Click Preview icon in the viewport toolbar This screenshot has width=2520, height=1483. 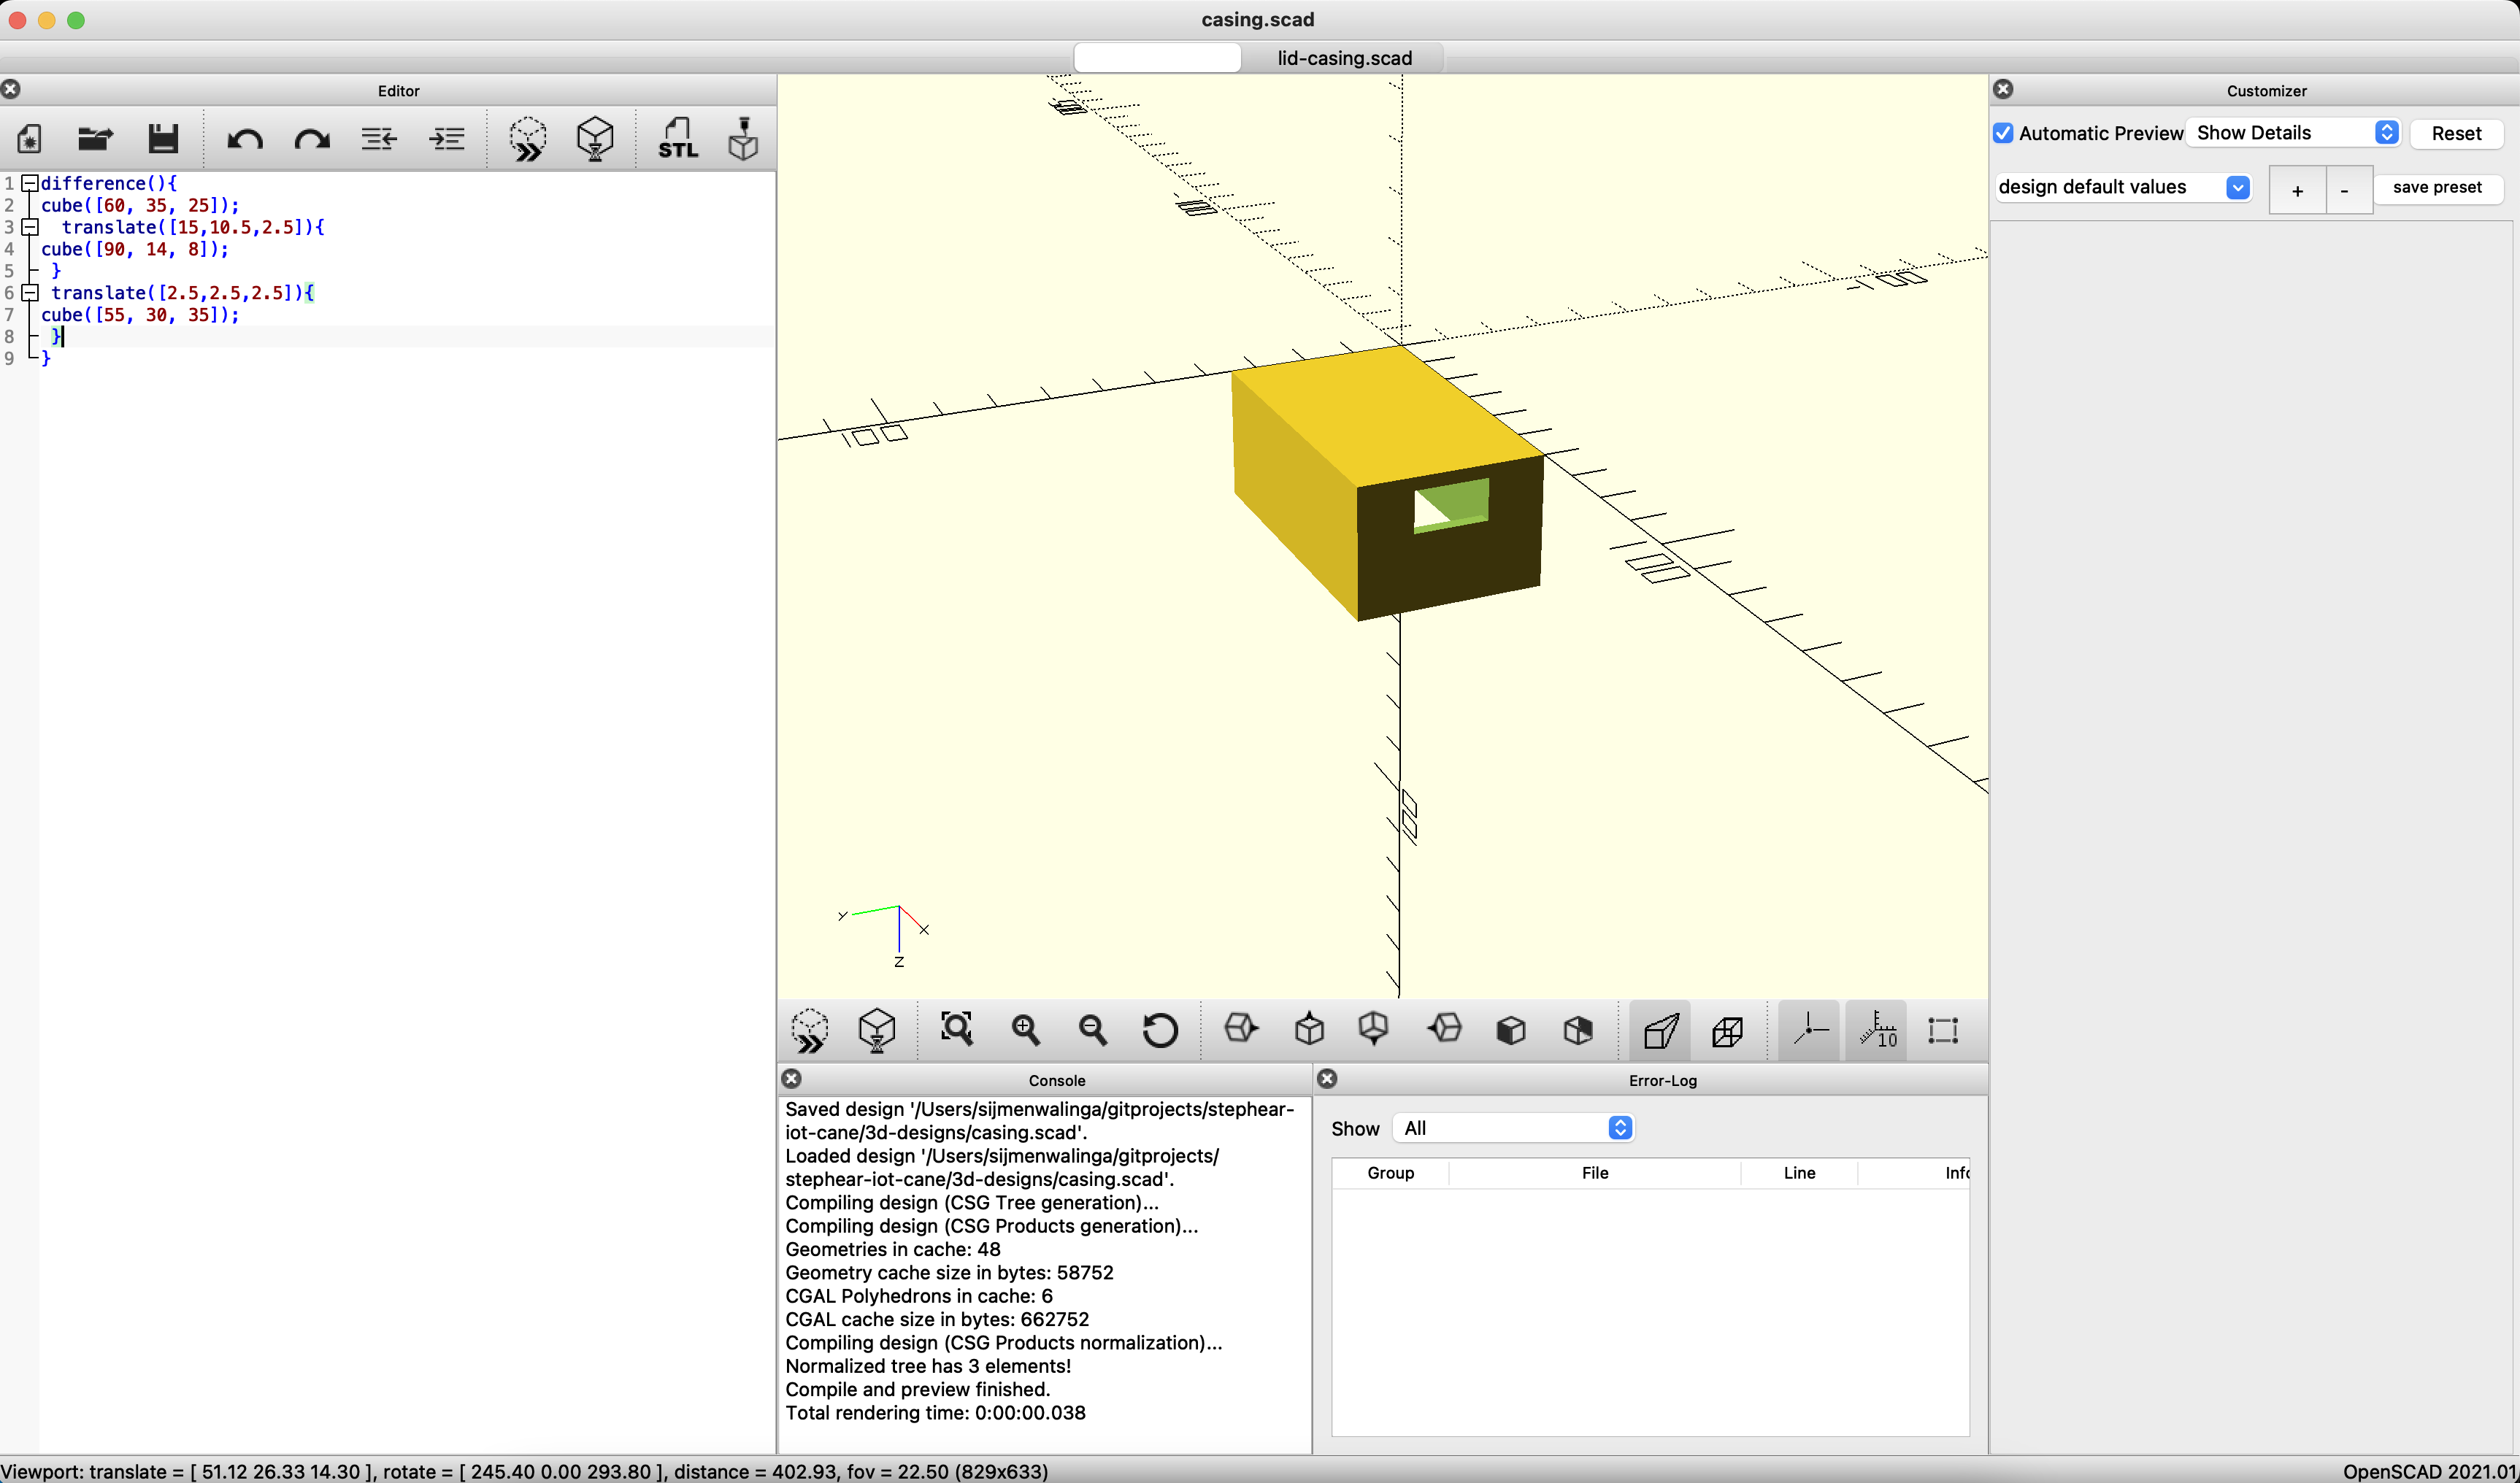coord(809,1030)
